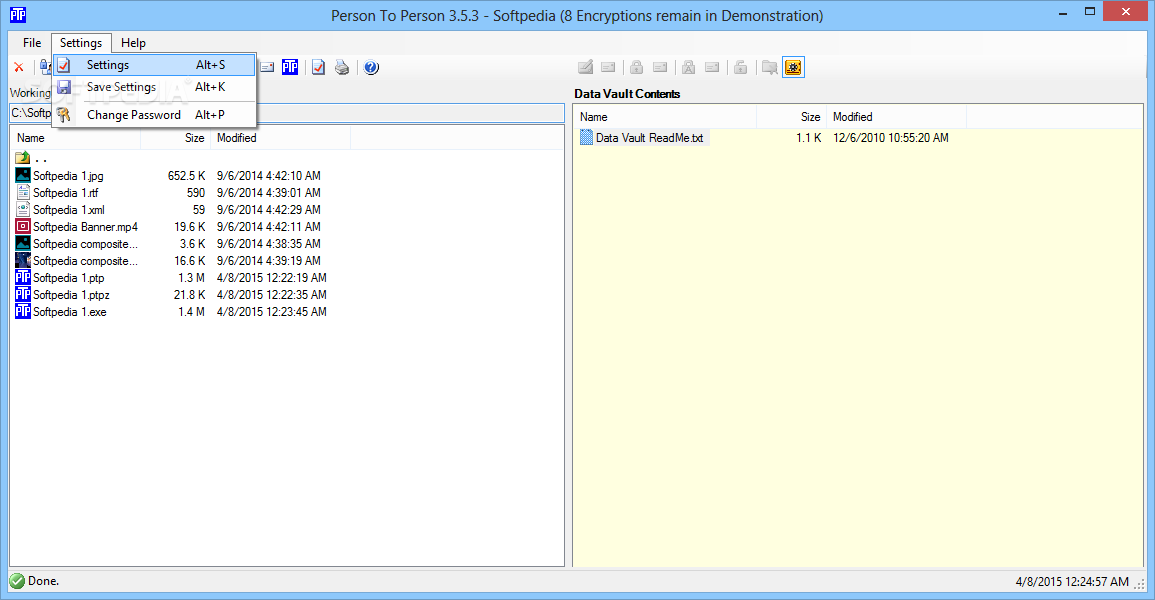Viewport: 1155px width, 600px height.
Task: Select the Softpedia Banner.mp4 file name
Action: 85,226
